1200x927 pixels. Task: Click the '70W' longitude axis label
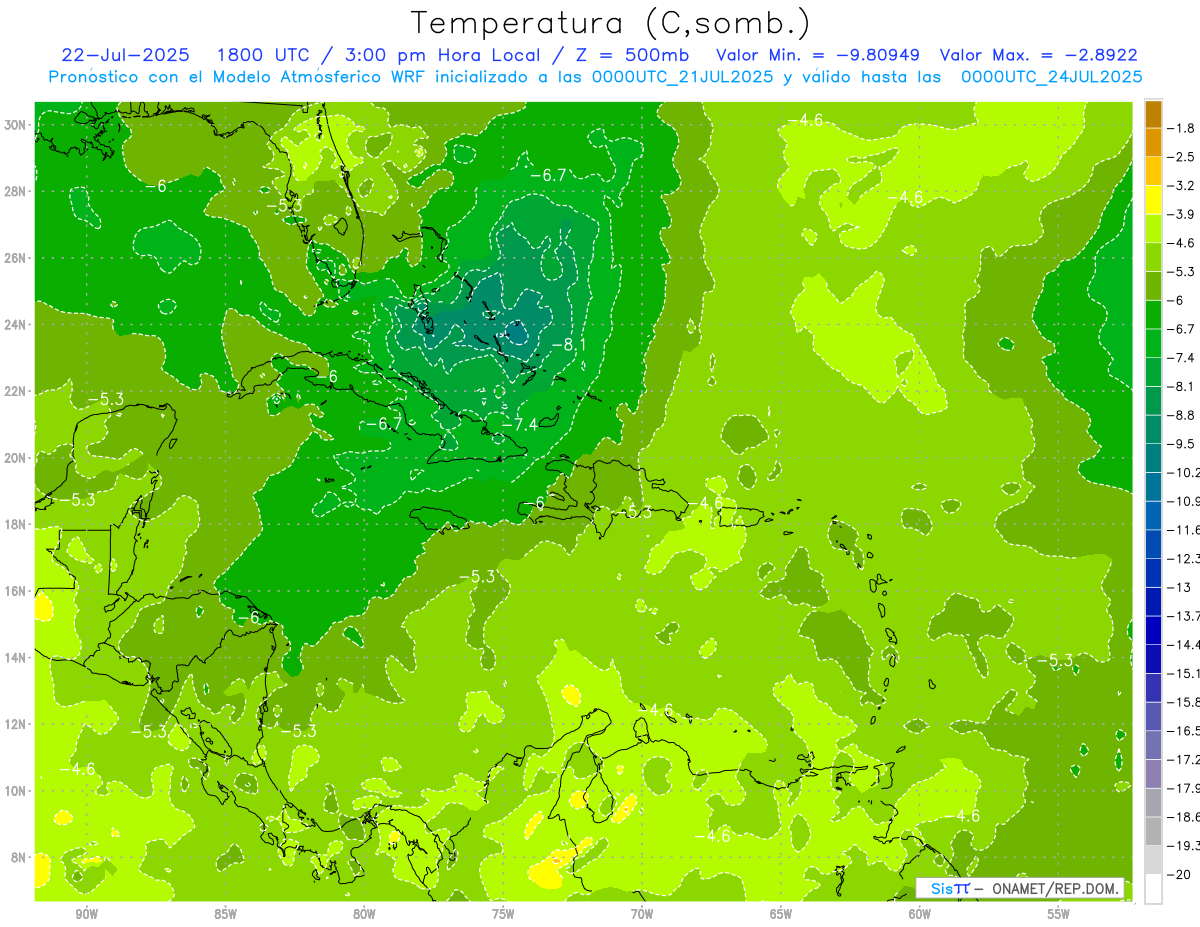[x=642, y=914]
